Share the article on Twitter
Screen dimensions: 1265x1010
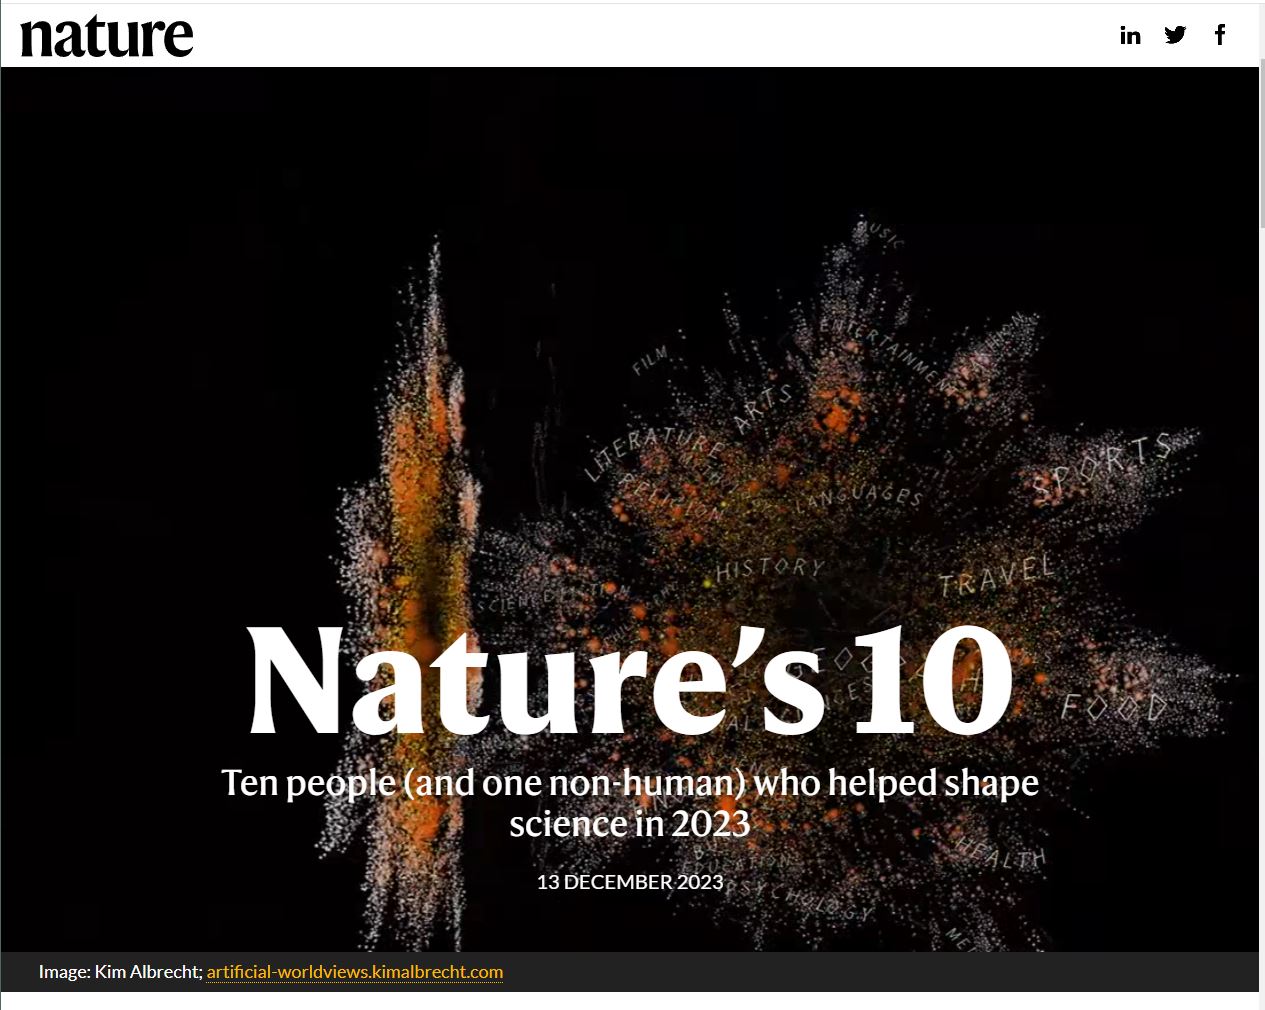point(1175,35)
